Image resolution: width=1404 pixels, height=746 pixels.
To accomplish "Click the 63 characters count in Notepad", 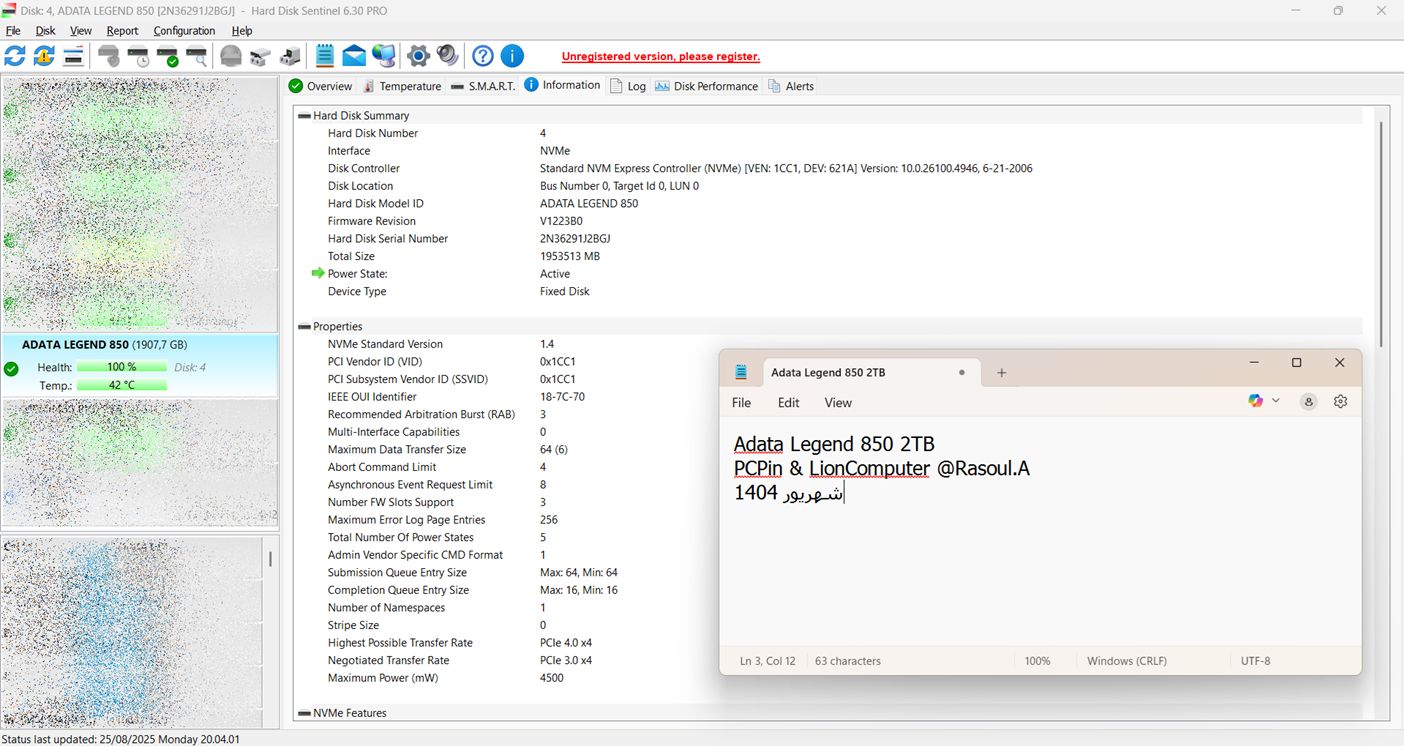I will click(848, 661).
